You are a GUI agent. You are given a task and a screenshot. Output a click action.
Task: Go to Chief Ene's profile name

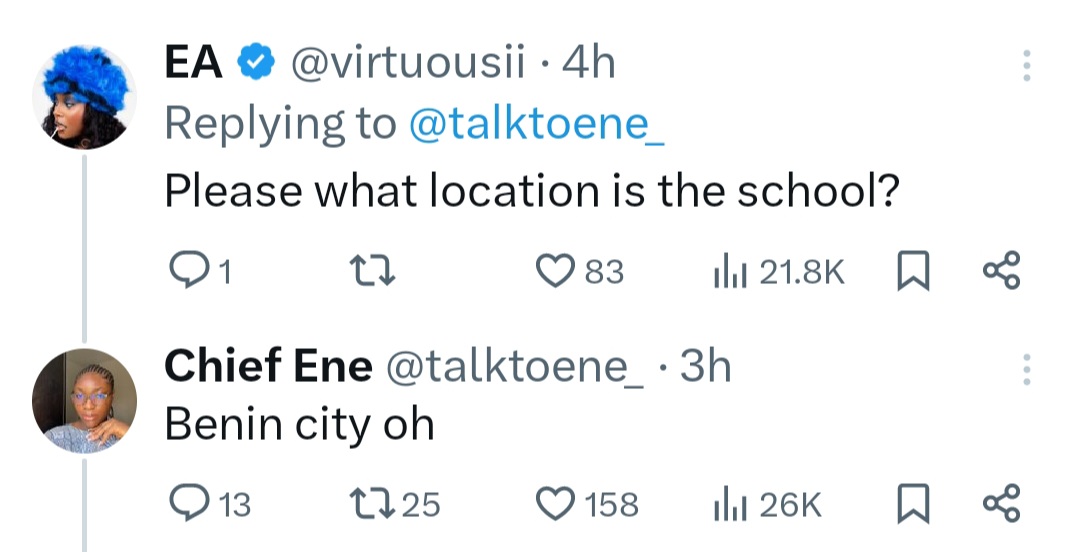pos(267,368)
